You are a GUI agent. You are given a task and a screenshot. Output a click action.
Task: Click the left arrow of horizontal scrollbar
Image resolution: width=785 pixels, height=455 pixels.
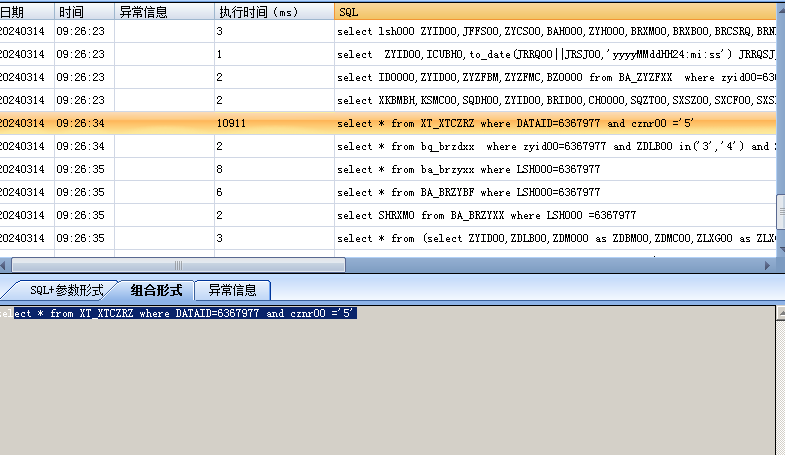(4, 265)
